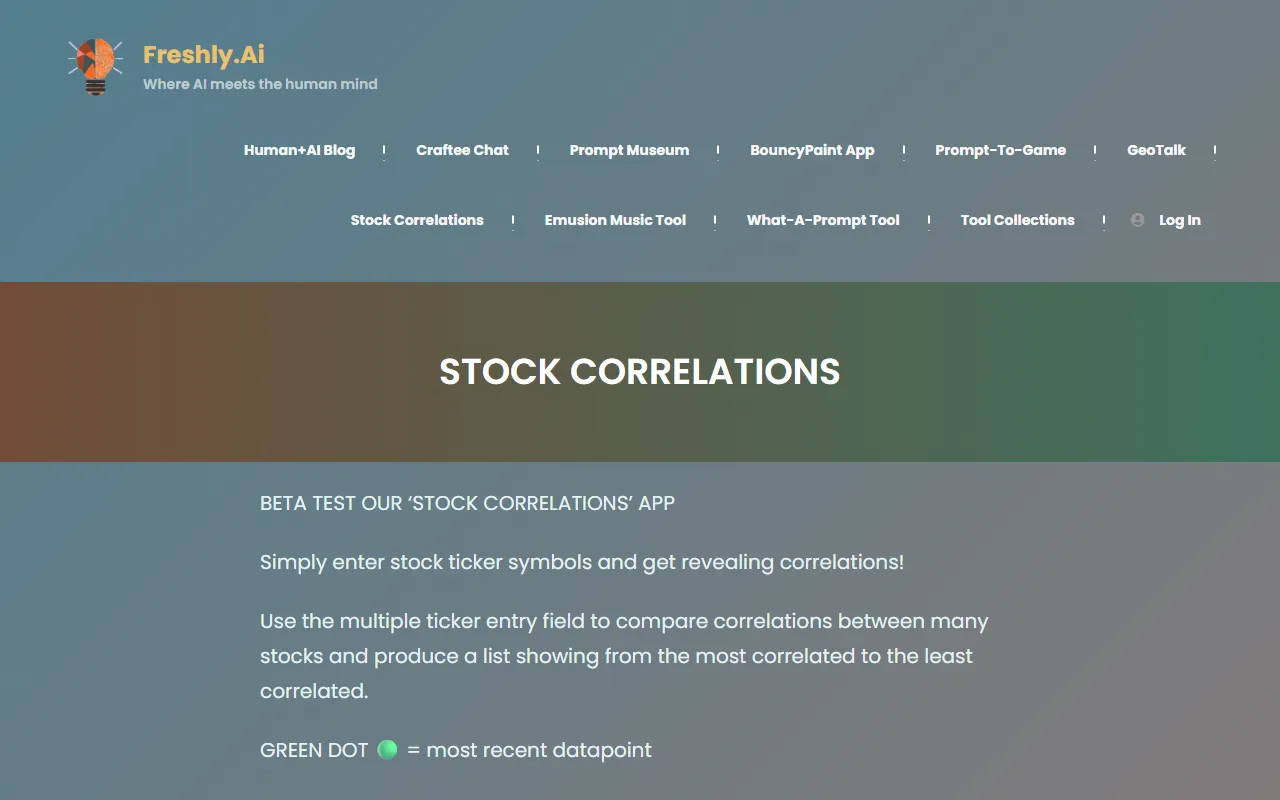Click the "BETA TEST OUR 'STOCK CORRELATIONS' APP" line
Image resolution: width=1280 pixels, height=800 pixels.
(x=467, y=503)
